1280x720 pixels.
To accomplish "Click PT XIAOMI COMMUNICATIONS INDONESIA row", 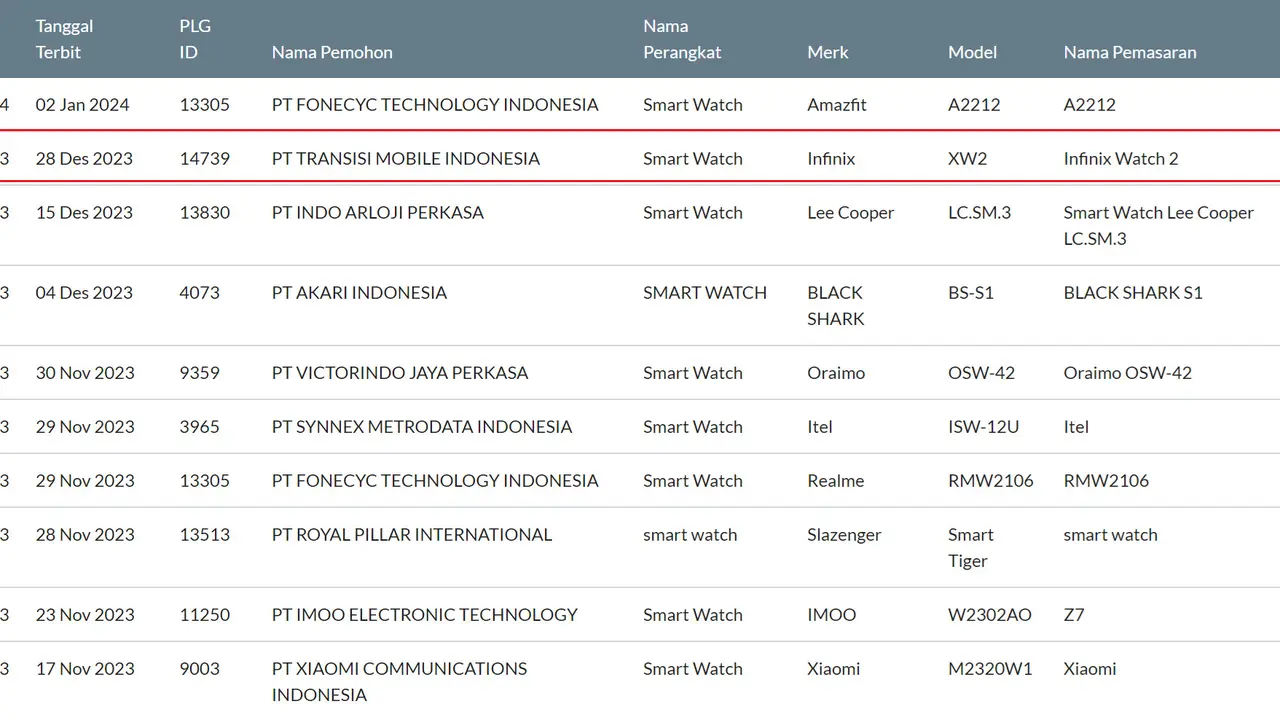I will 399,681.
